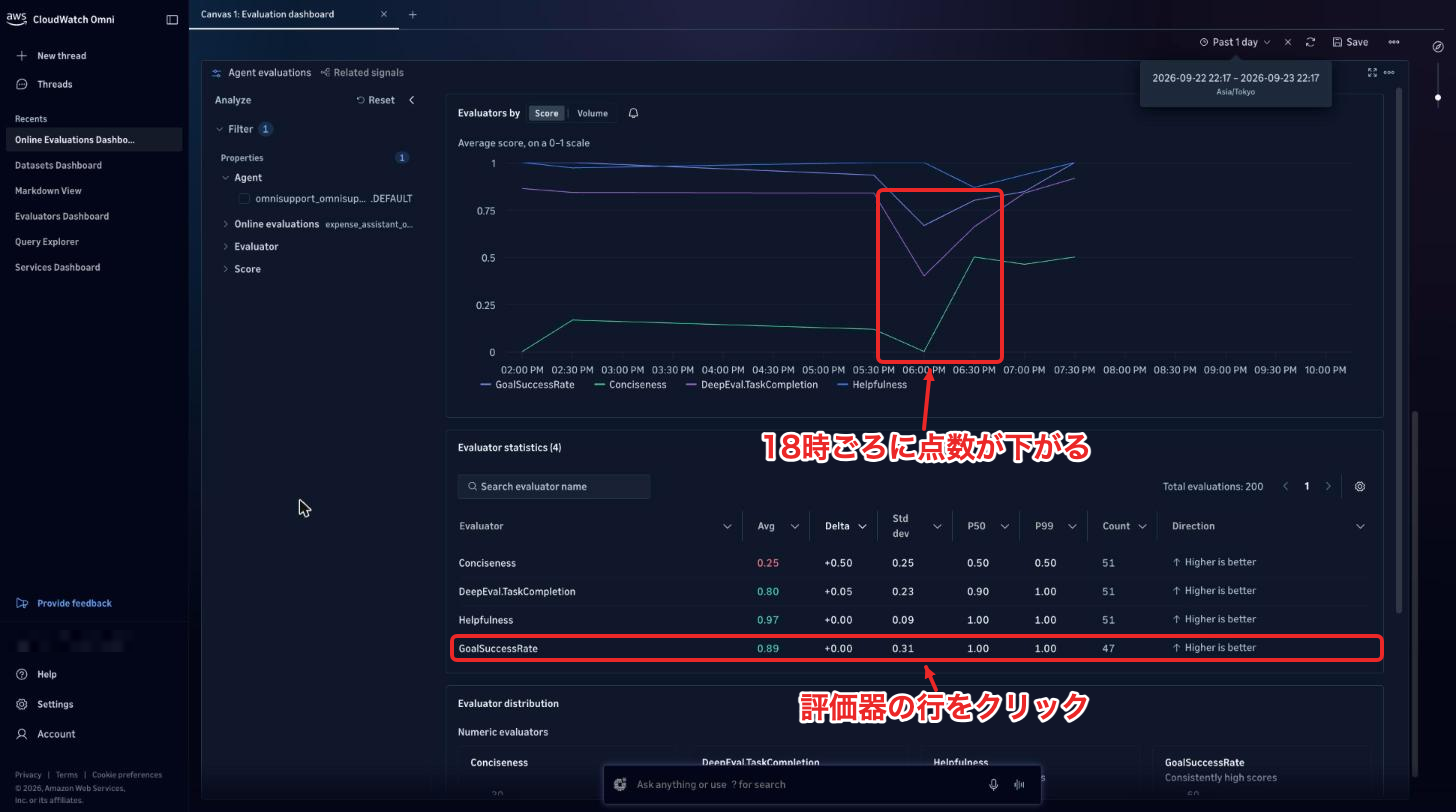
Task: Expand the Online evaluations filter
Action: (x=226, y=224)
